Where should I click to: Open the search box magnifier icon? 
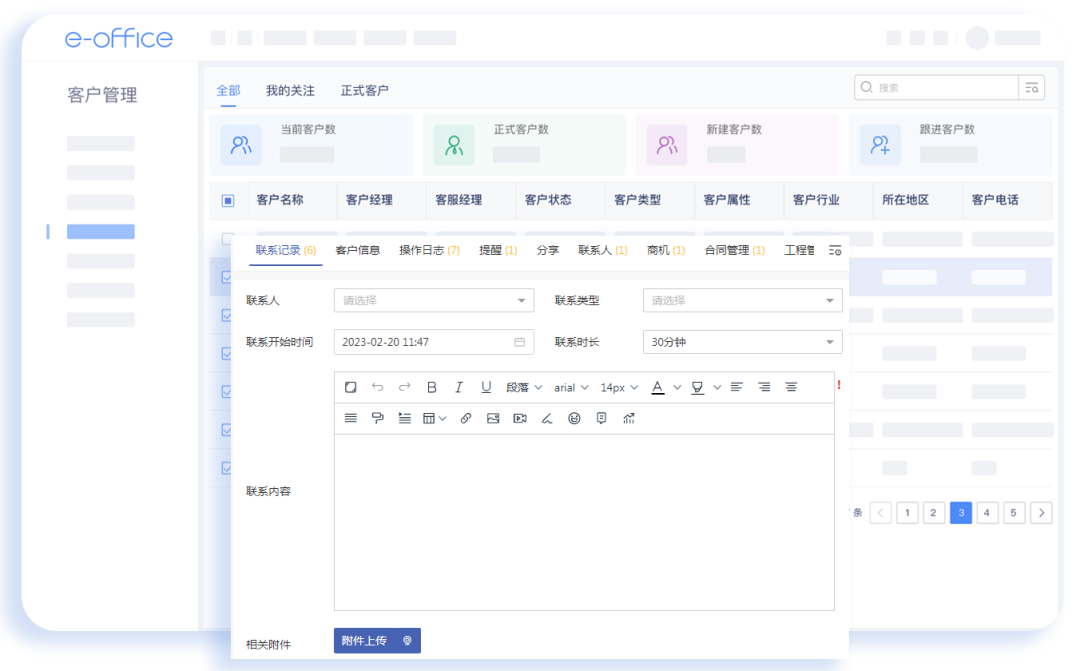tap(866, 87)
